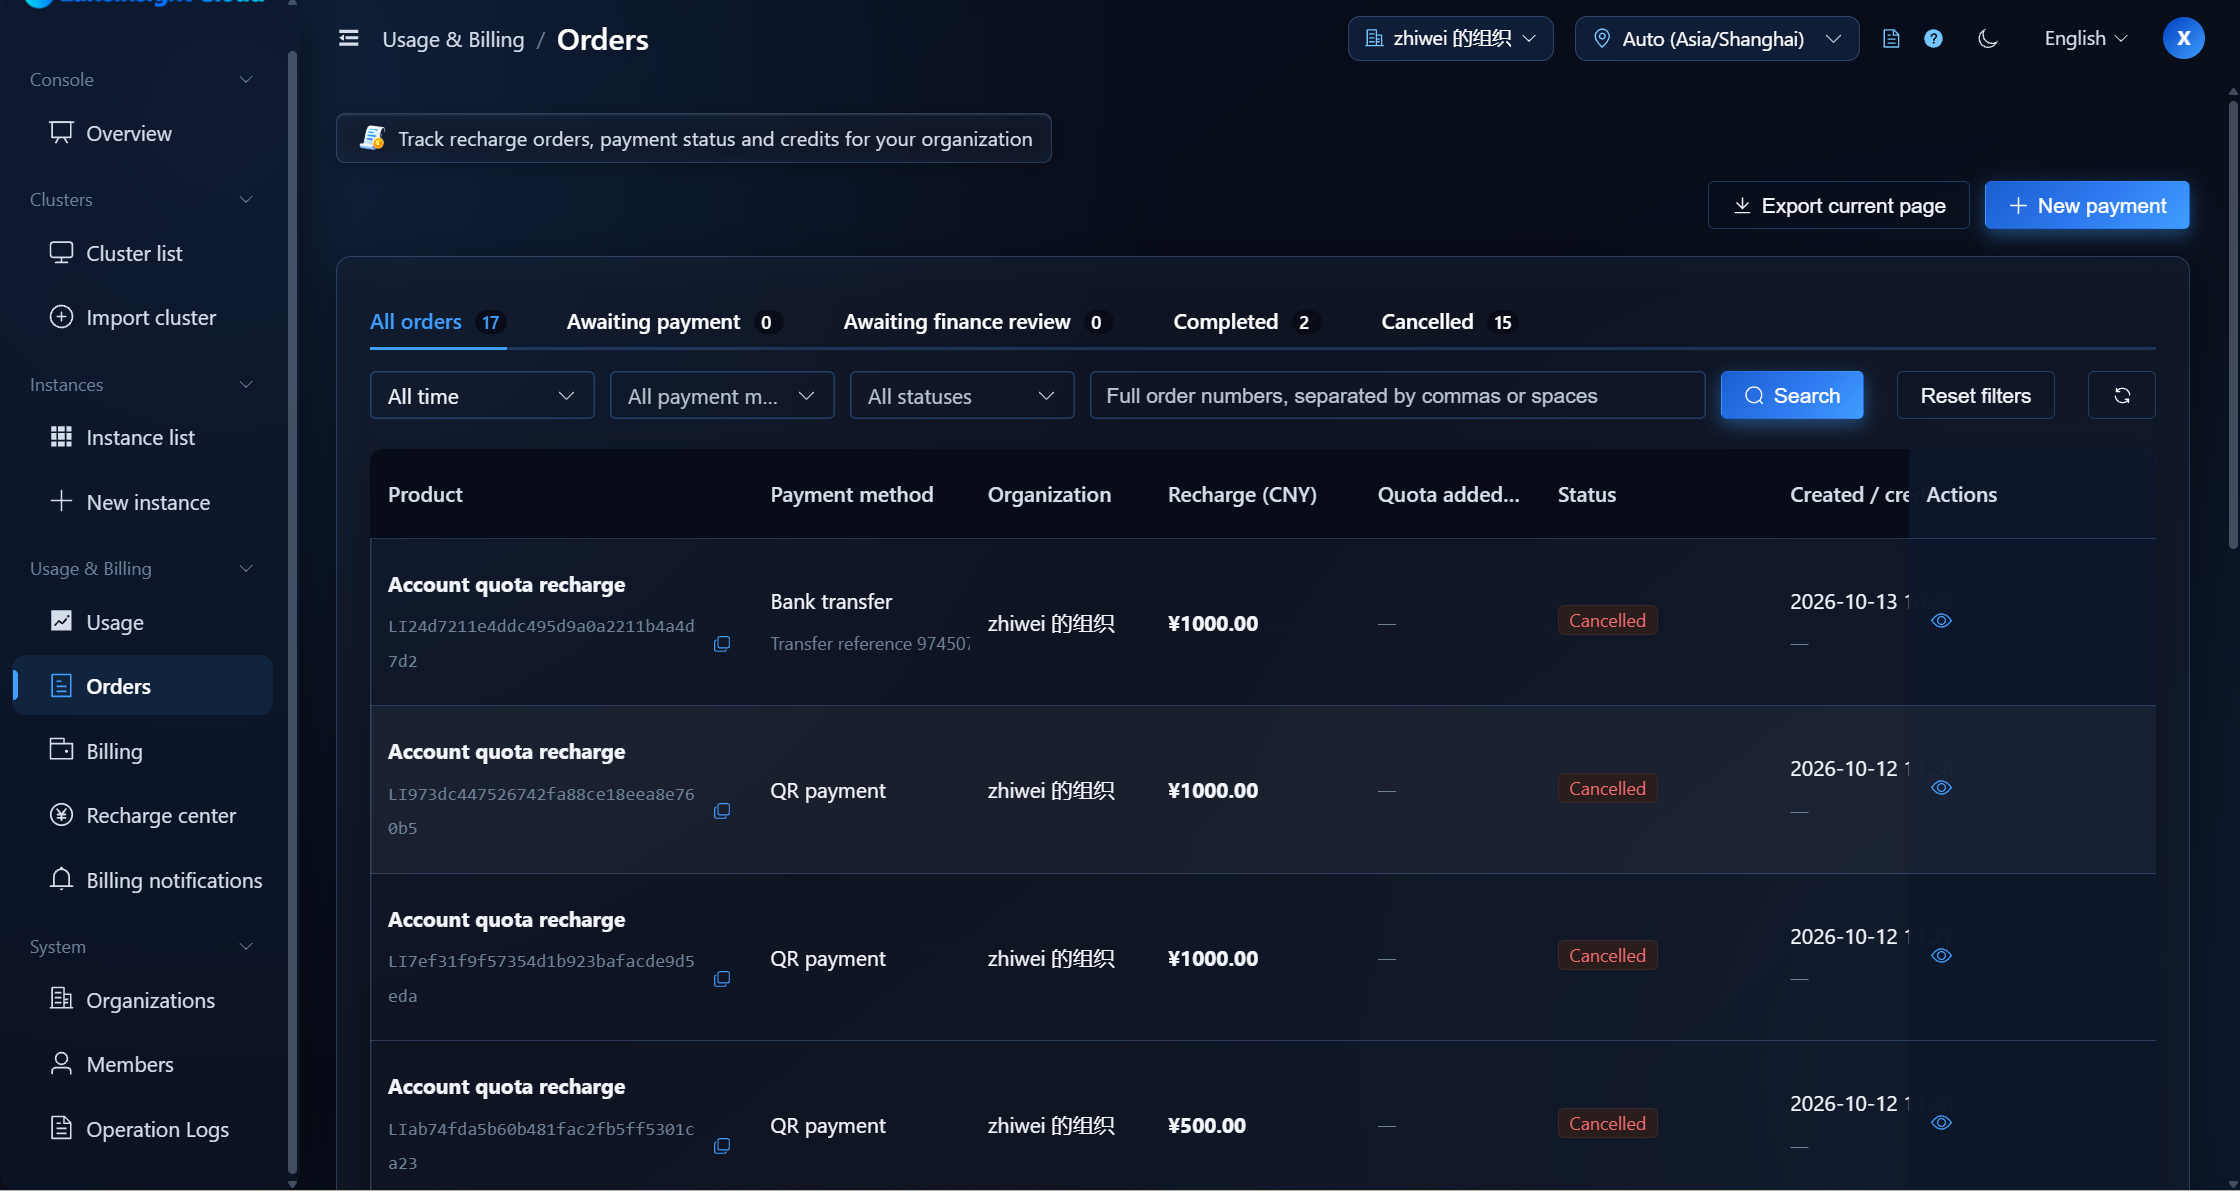Open the All payment methods dropdown
Viewport: 2240px width, 1191px height.
pyautogui.click(x=722, y=396)
